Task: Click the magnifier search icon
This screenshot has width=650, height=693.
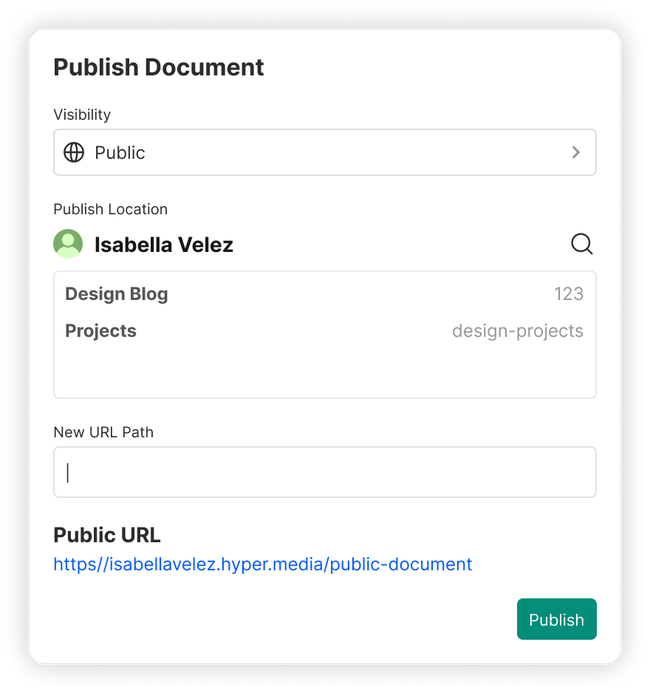Action: [581, 244]
